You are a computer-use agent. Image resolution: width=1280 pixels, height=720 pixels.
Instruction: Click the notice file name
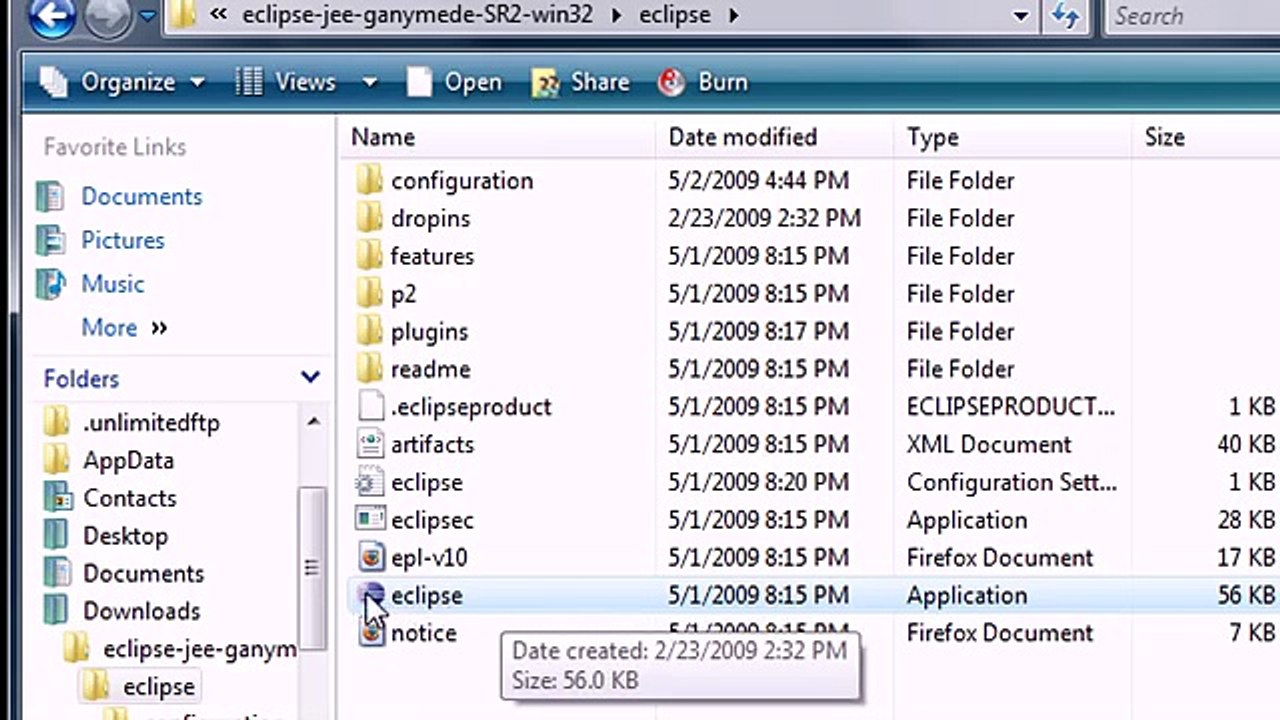tap(423, 634)
